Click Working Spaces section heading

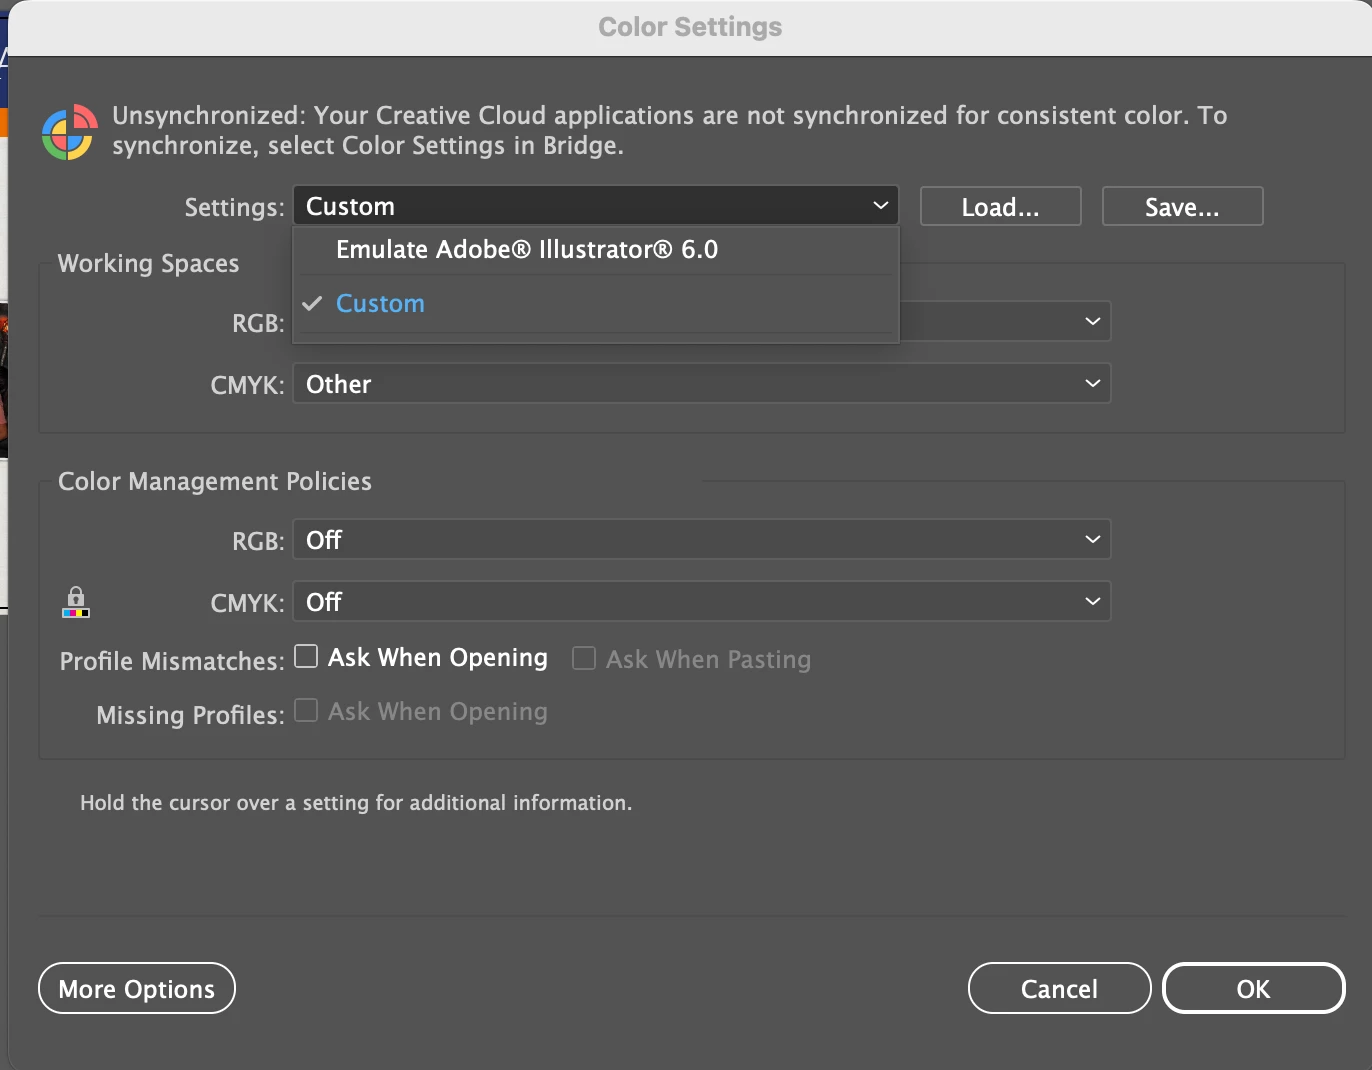(x=149, y=264)
